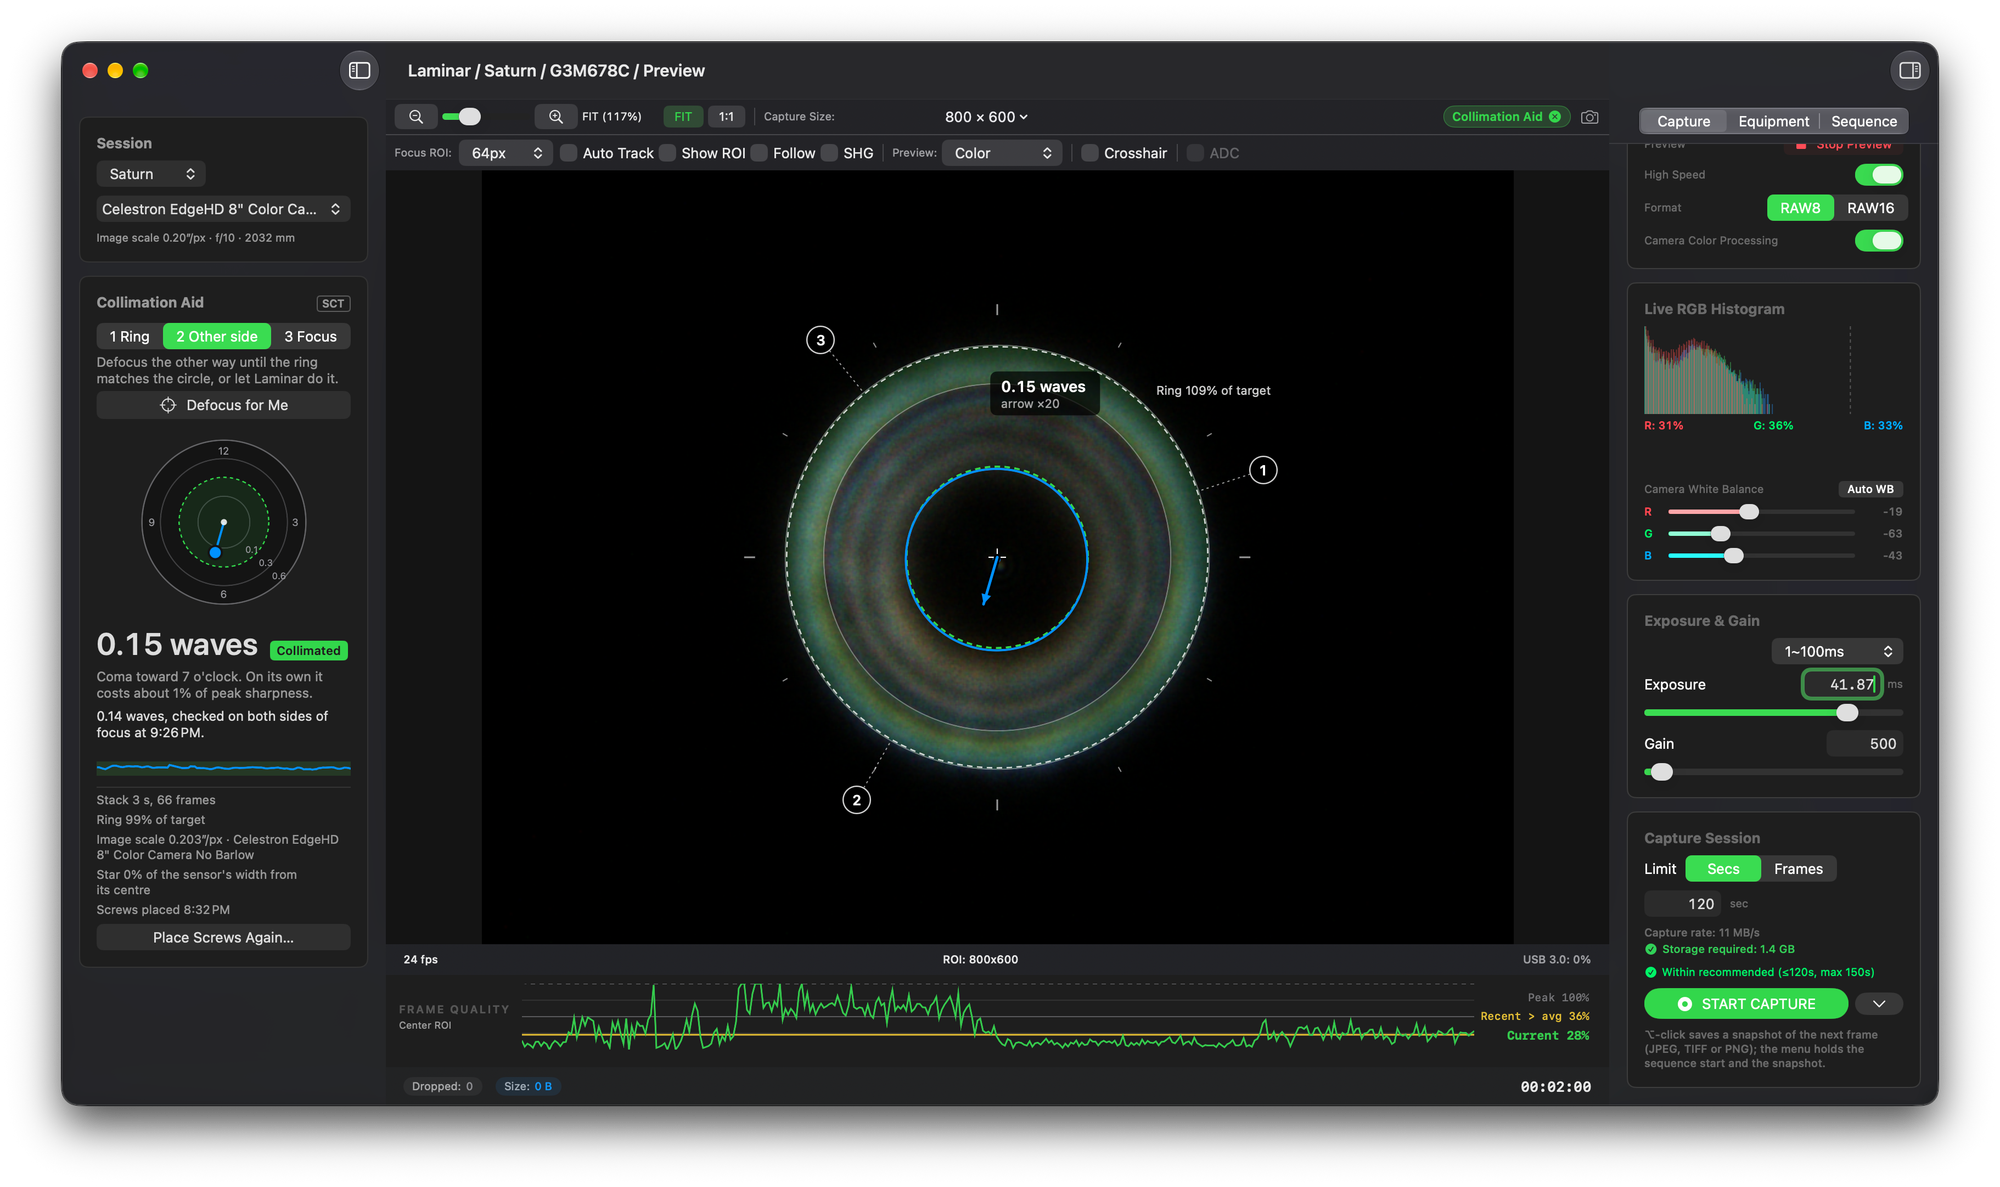The height and width of the screenshot is (1187, 2000).
Task: Click the START CAPTURE button
Action: 1746,1004
